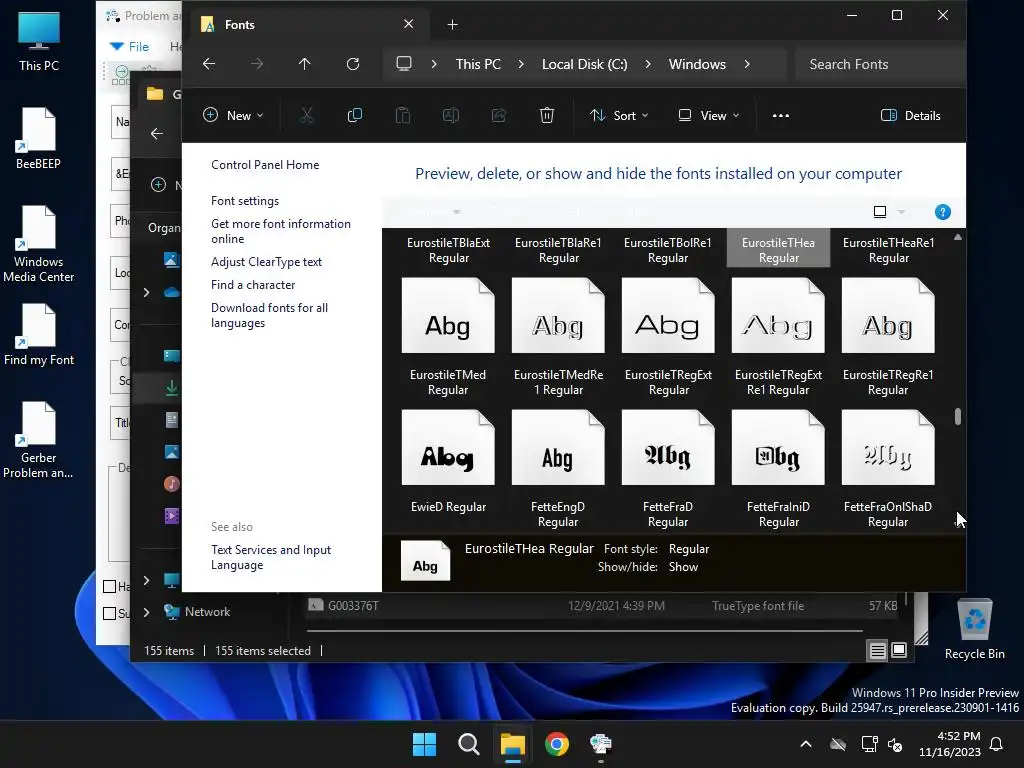This screenshot has width=1024, height=768.
Task: Open Recycle Bin on desktop
Action: tap(975, 628)
